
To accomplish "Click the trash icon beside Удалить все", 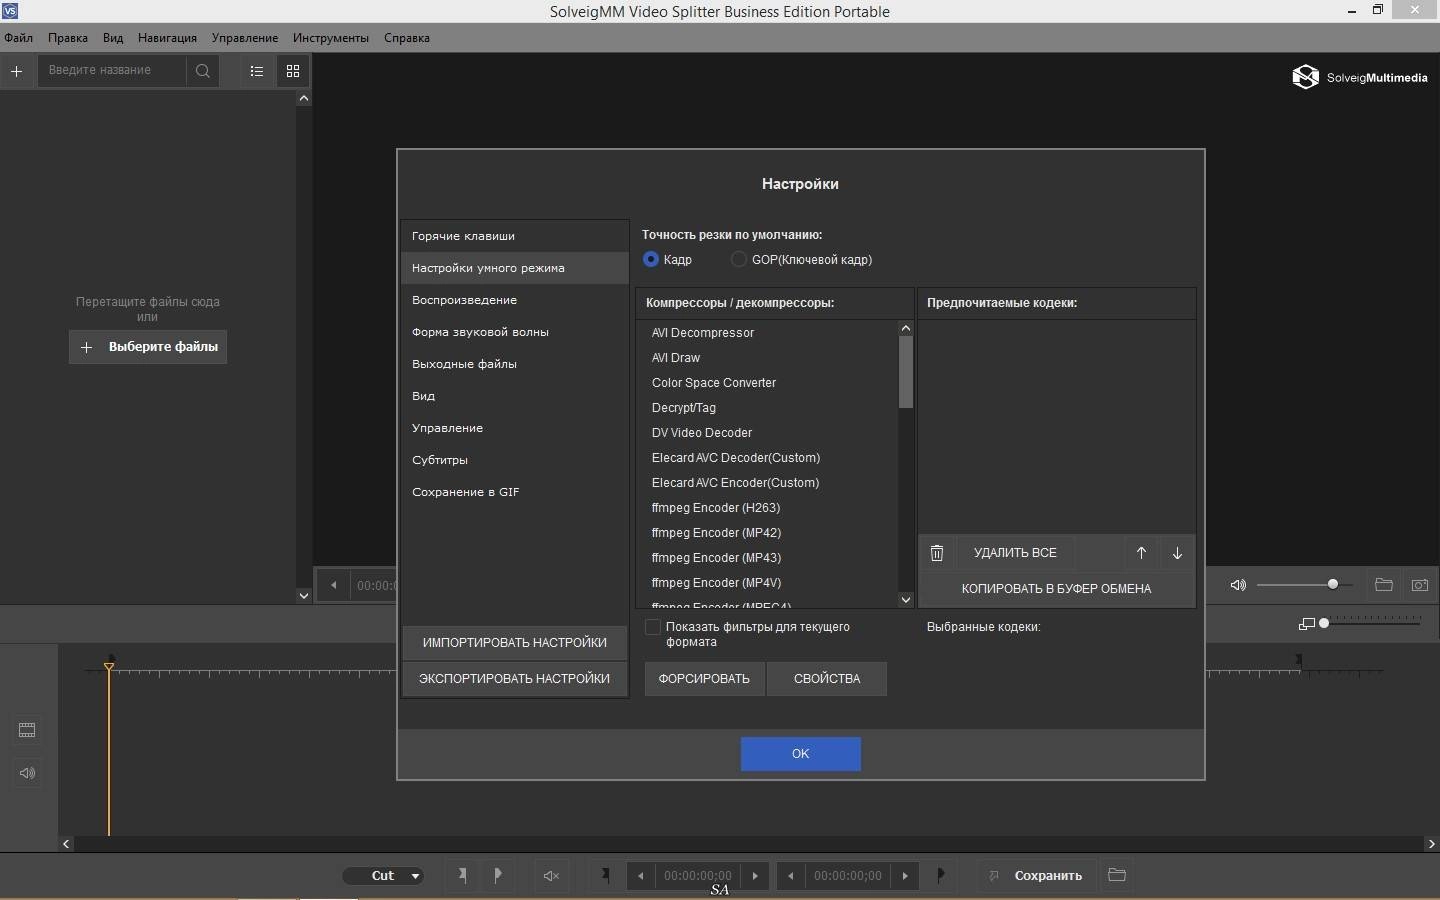I will point(937,553).
